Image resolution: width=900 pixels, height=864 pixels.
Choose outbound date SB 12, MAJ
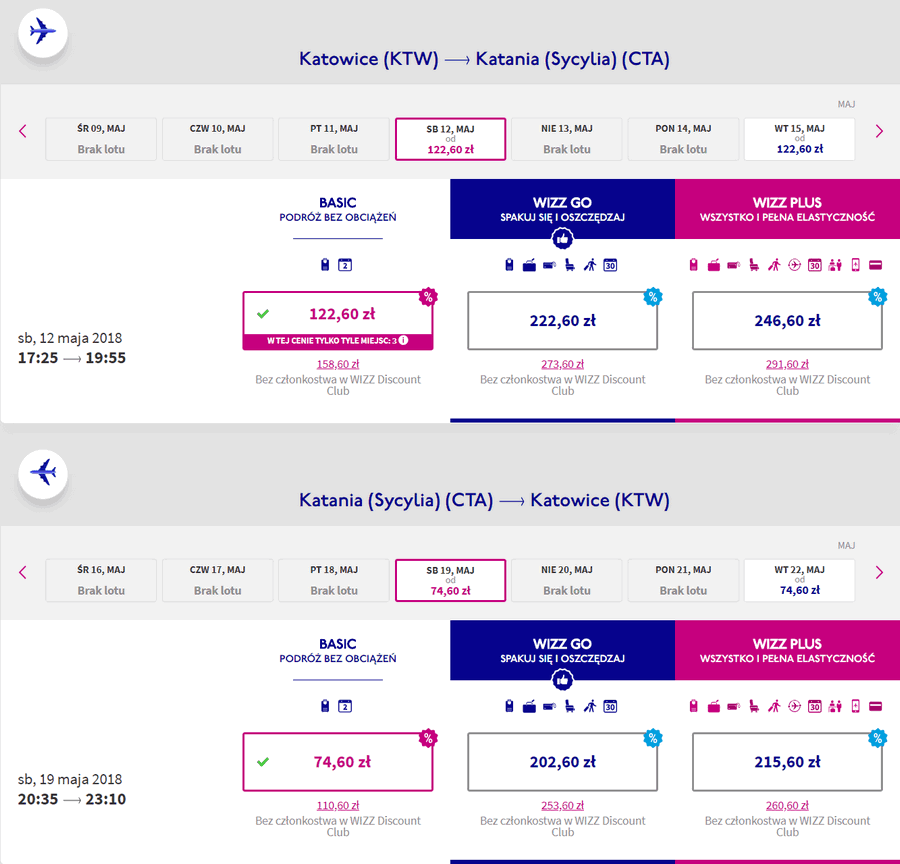tap(451, 139)
